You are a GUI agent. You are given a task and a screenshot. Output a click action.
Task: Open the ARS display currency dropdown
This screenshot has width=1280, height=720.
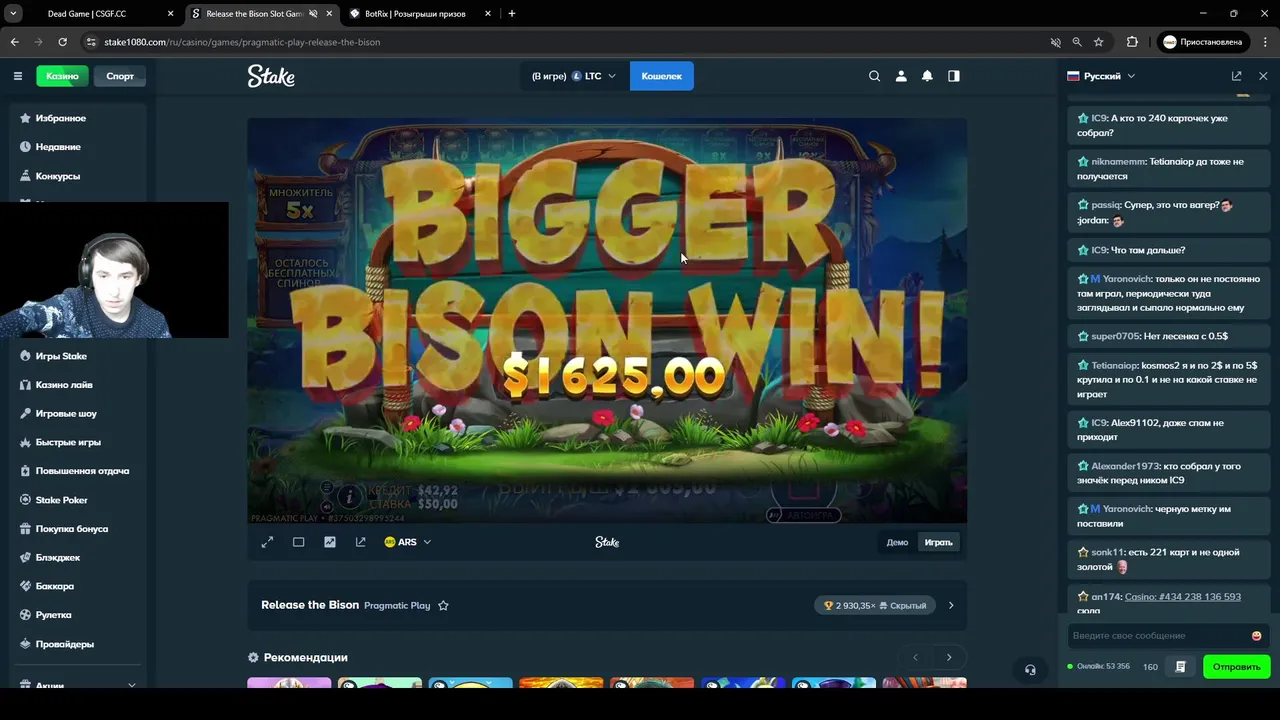407,542
